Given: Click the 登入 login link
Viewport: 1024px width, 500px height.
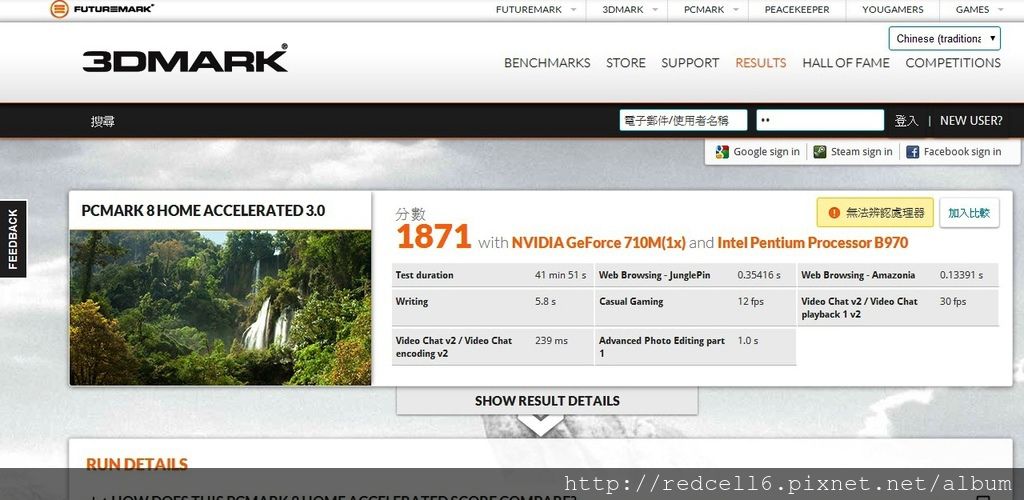Looking at the screenshot, I should pyautogui.click(x=906, y=121).
